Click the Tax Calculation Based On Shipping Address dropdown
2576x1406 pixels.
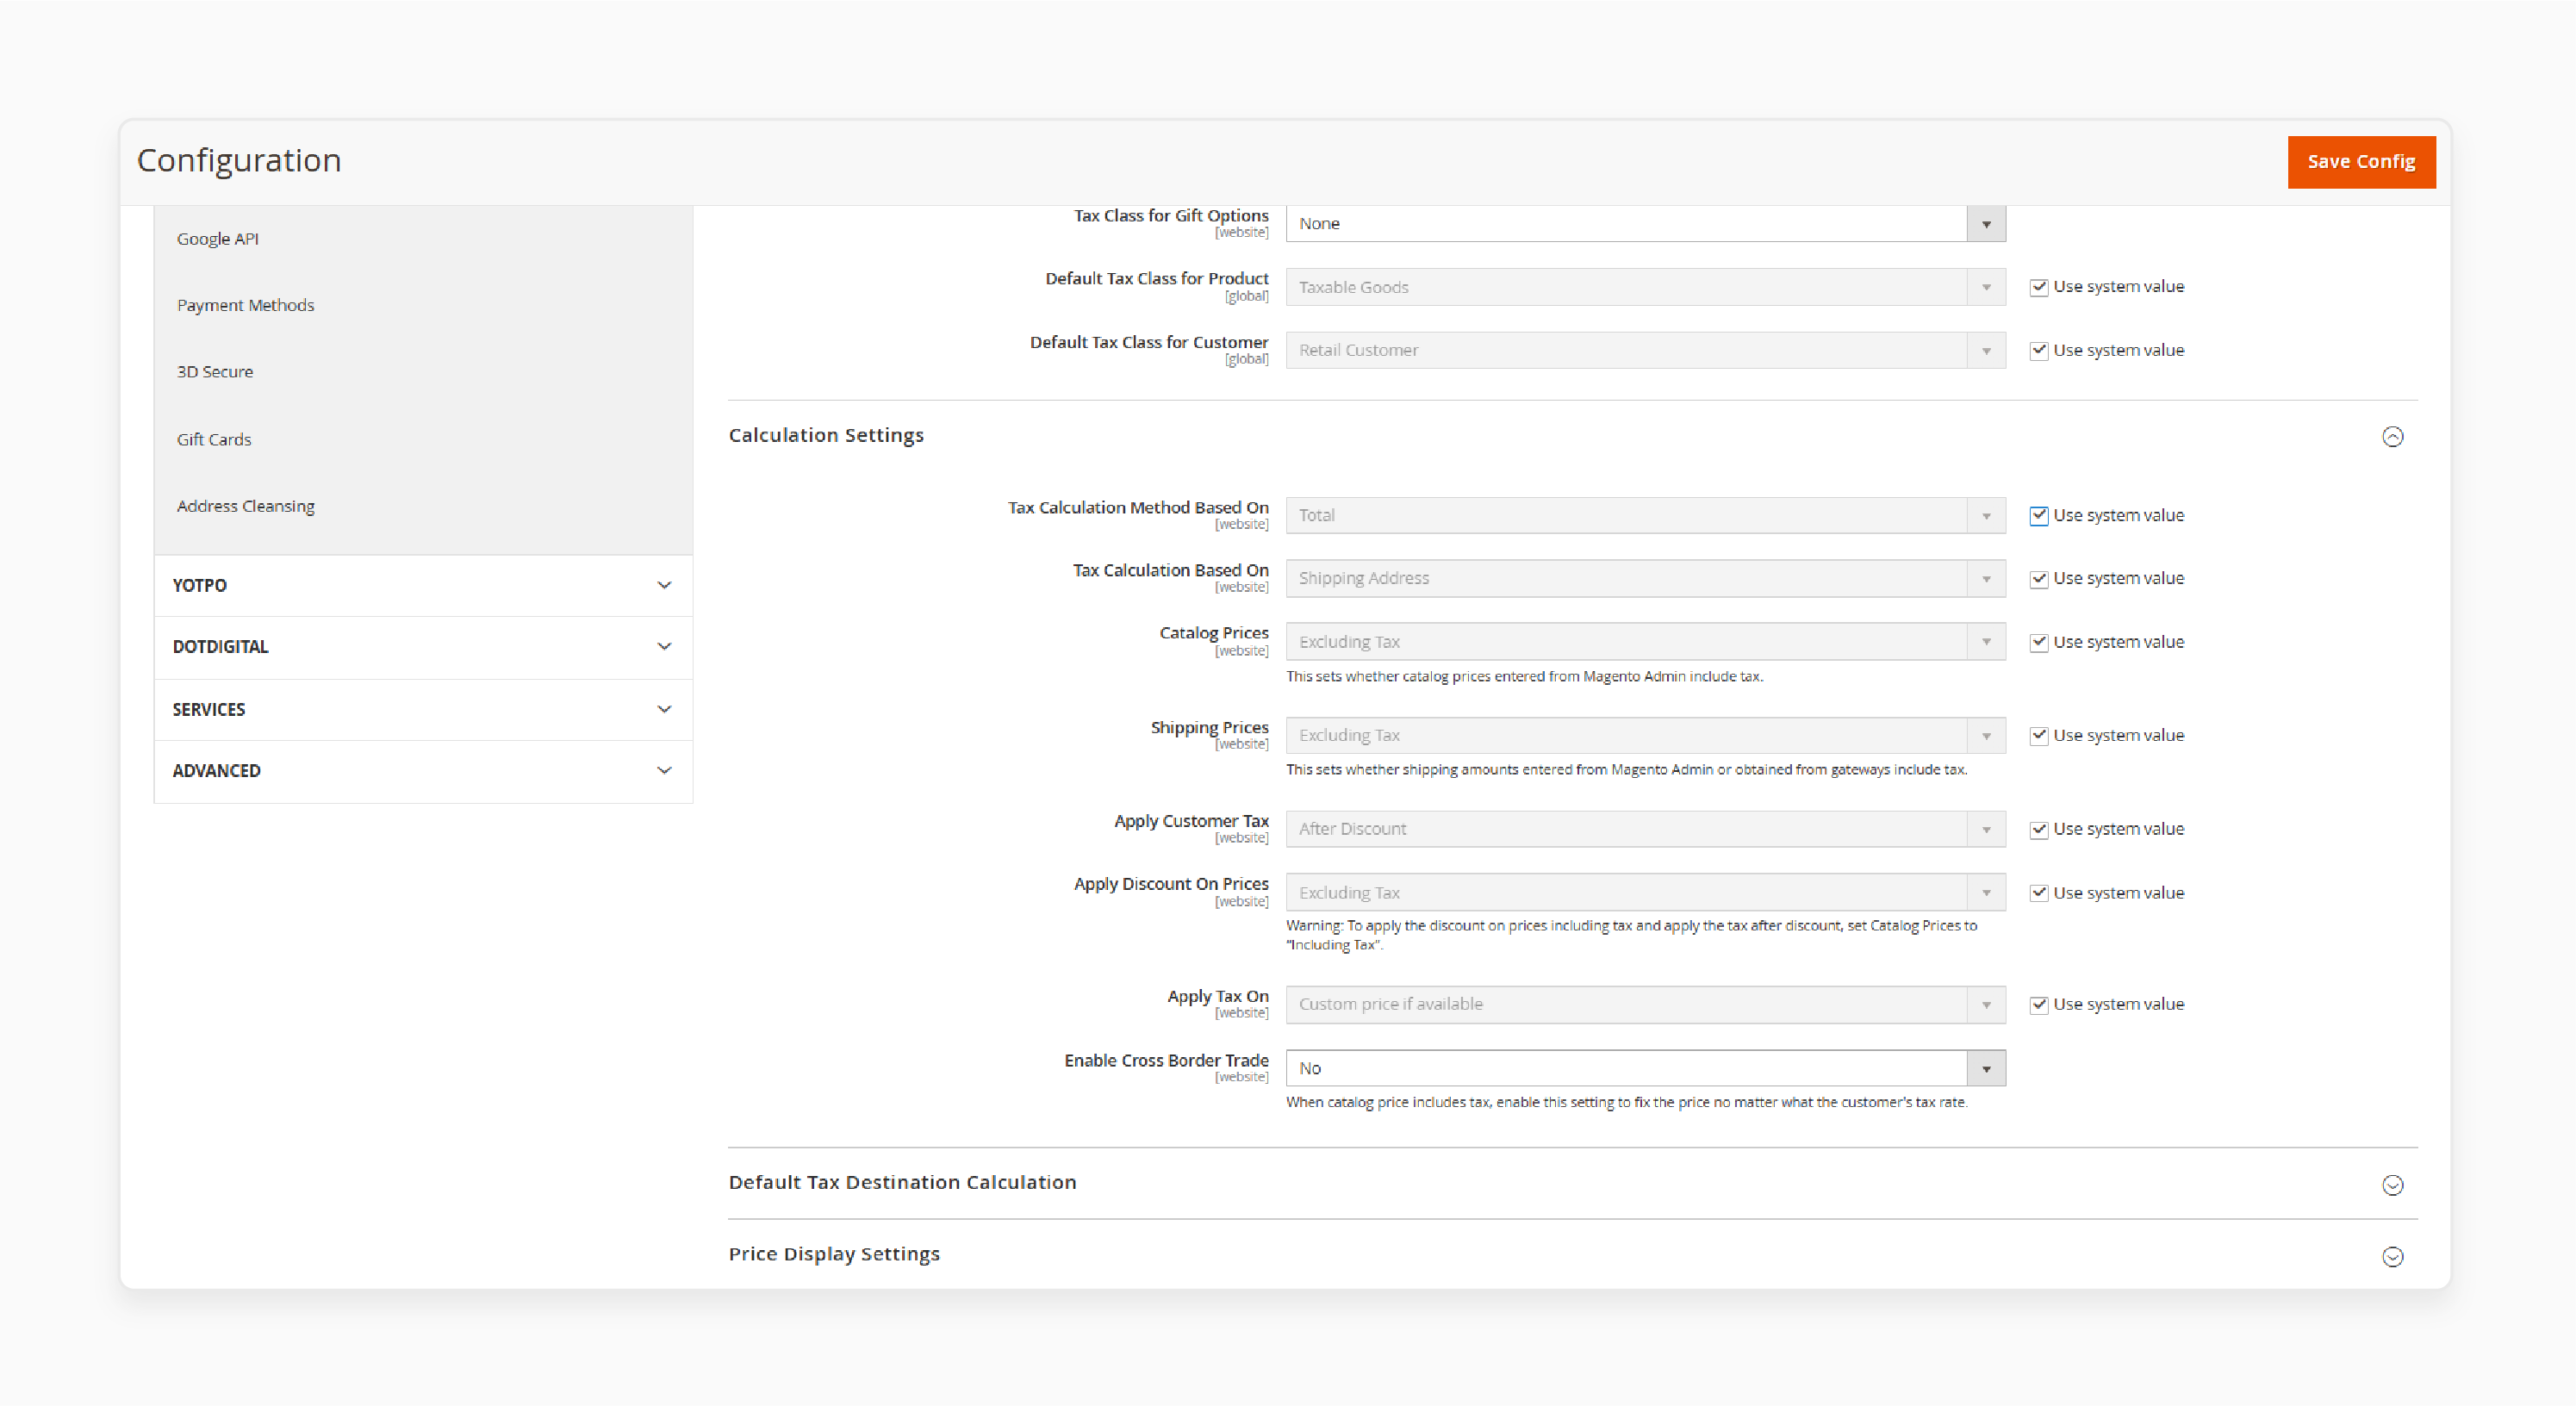(1645, 578)
